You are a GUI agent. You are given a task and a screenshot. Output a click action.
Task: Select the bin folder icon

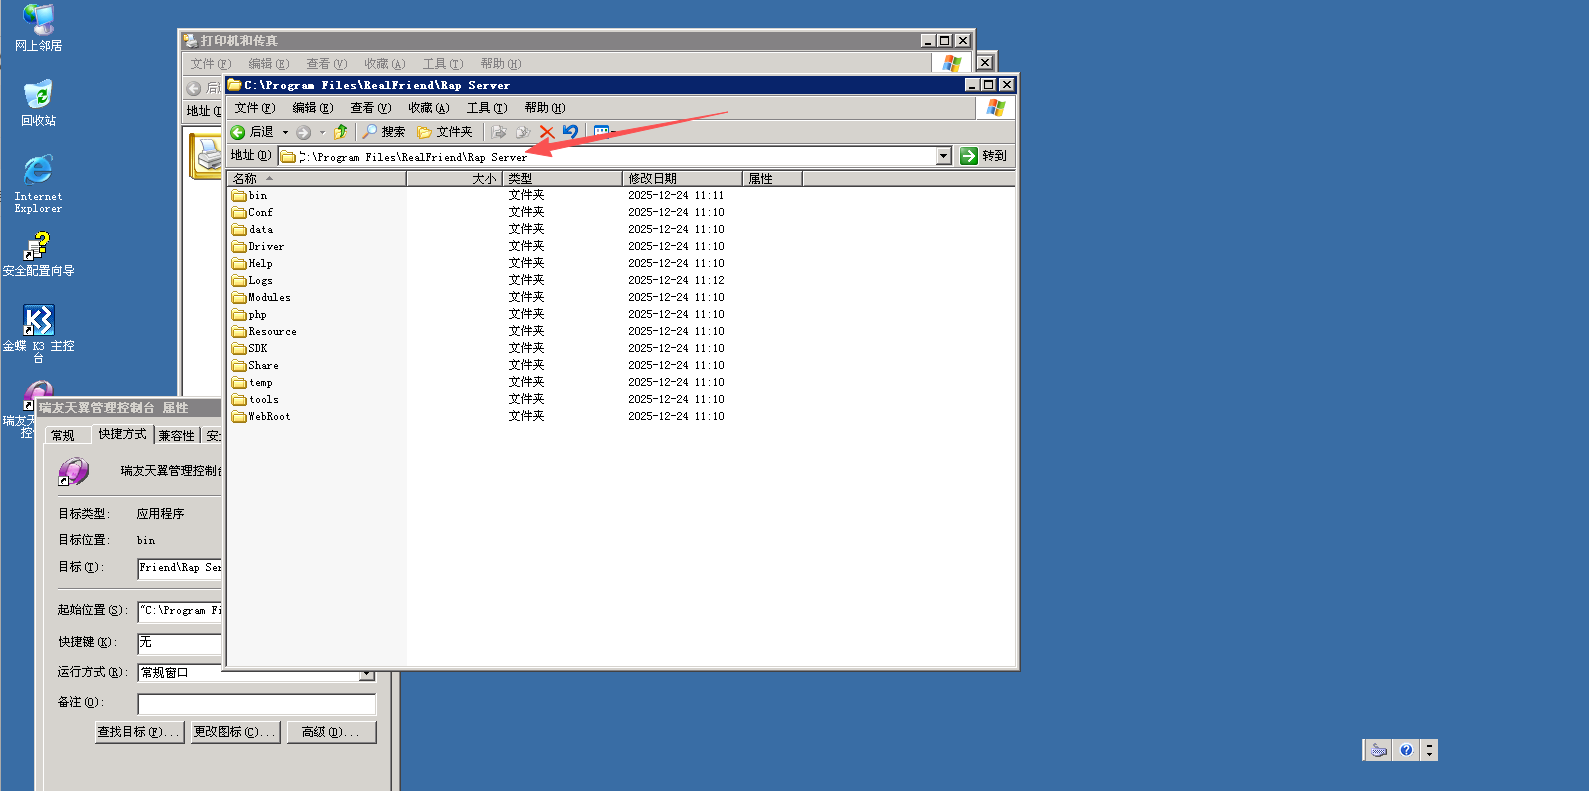(239, 196)
